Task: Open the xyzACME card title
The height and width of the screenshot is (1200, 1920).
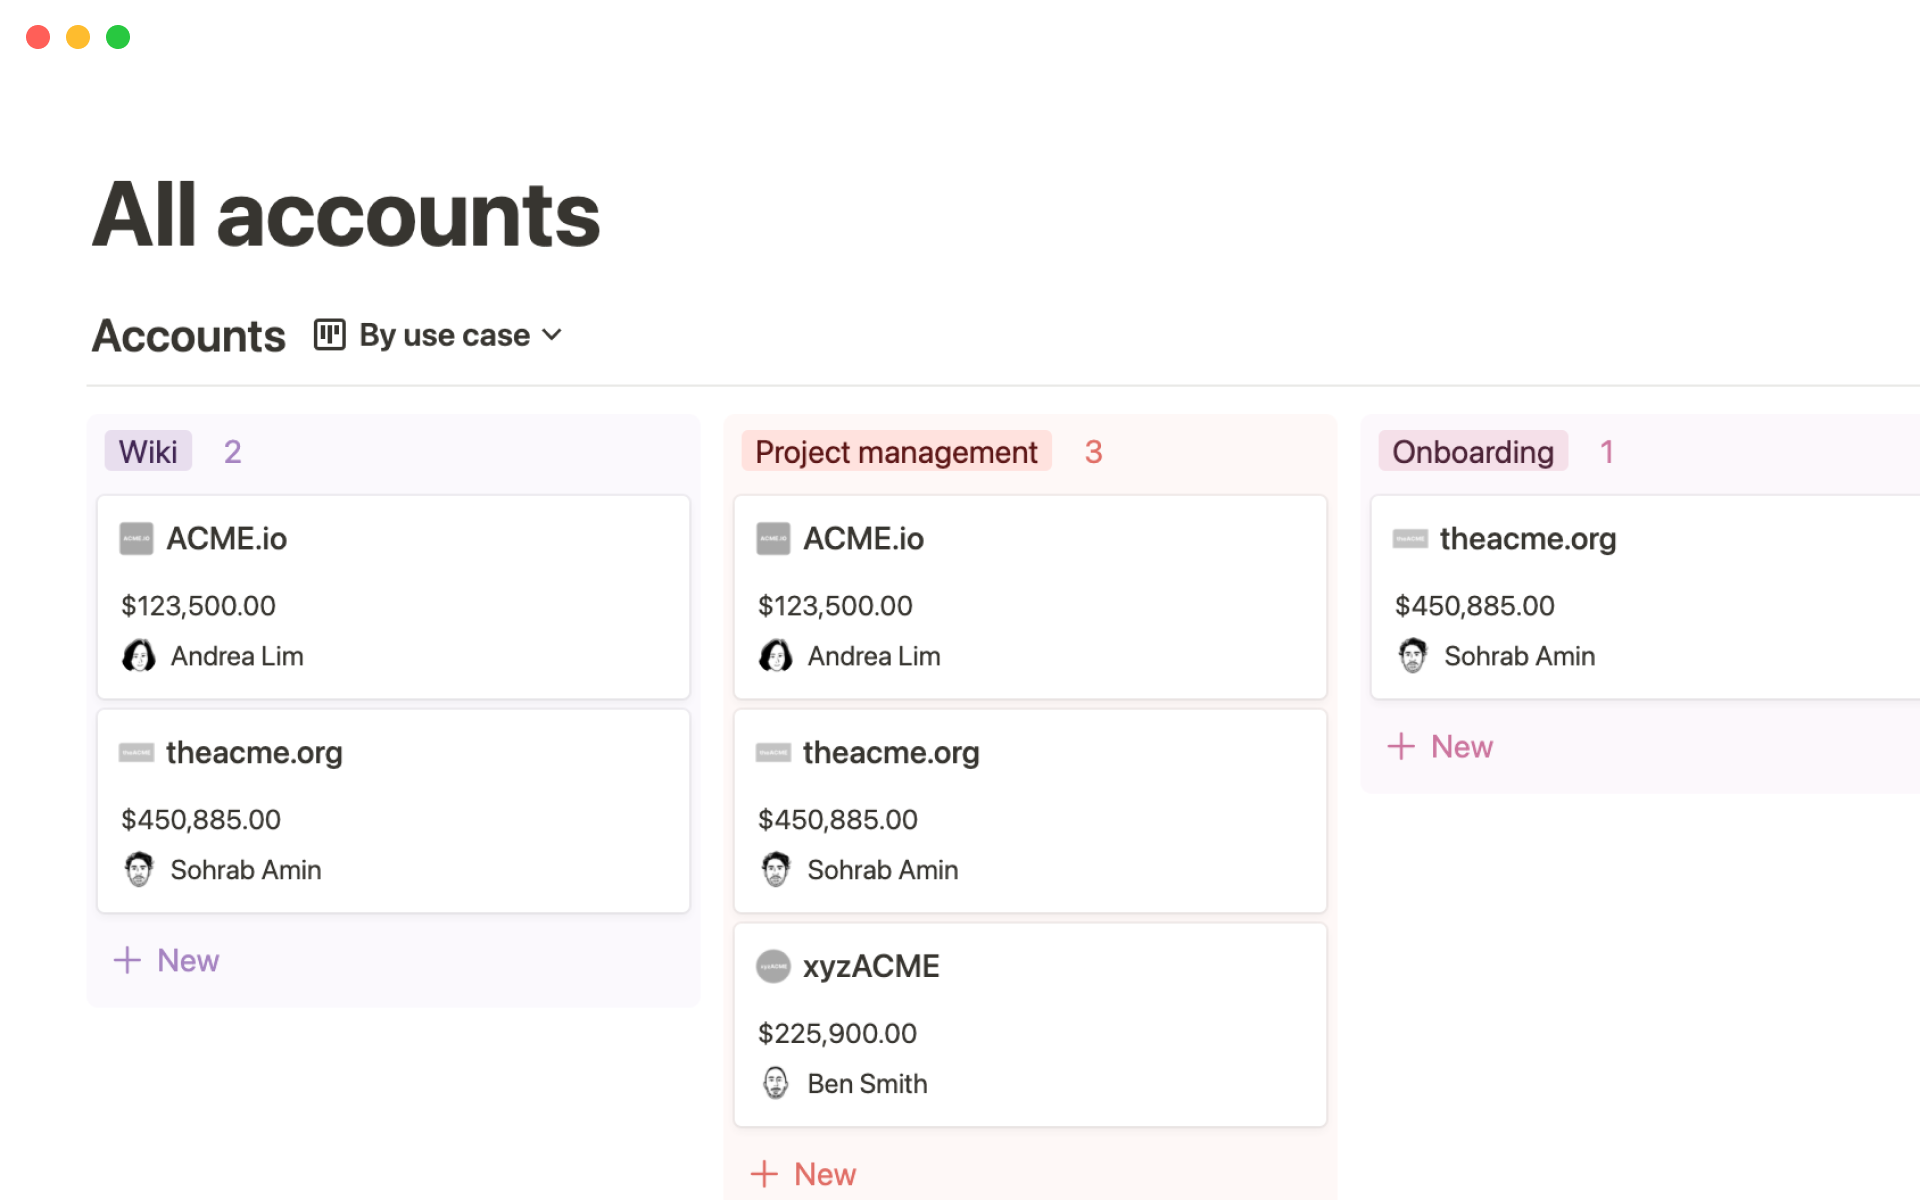Action: coord(870,966)
